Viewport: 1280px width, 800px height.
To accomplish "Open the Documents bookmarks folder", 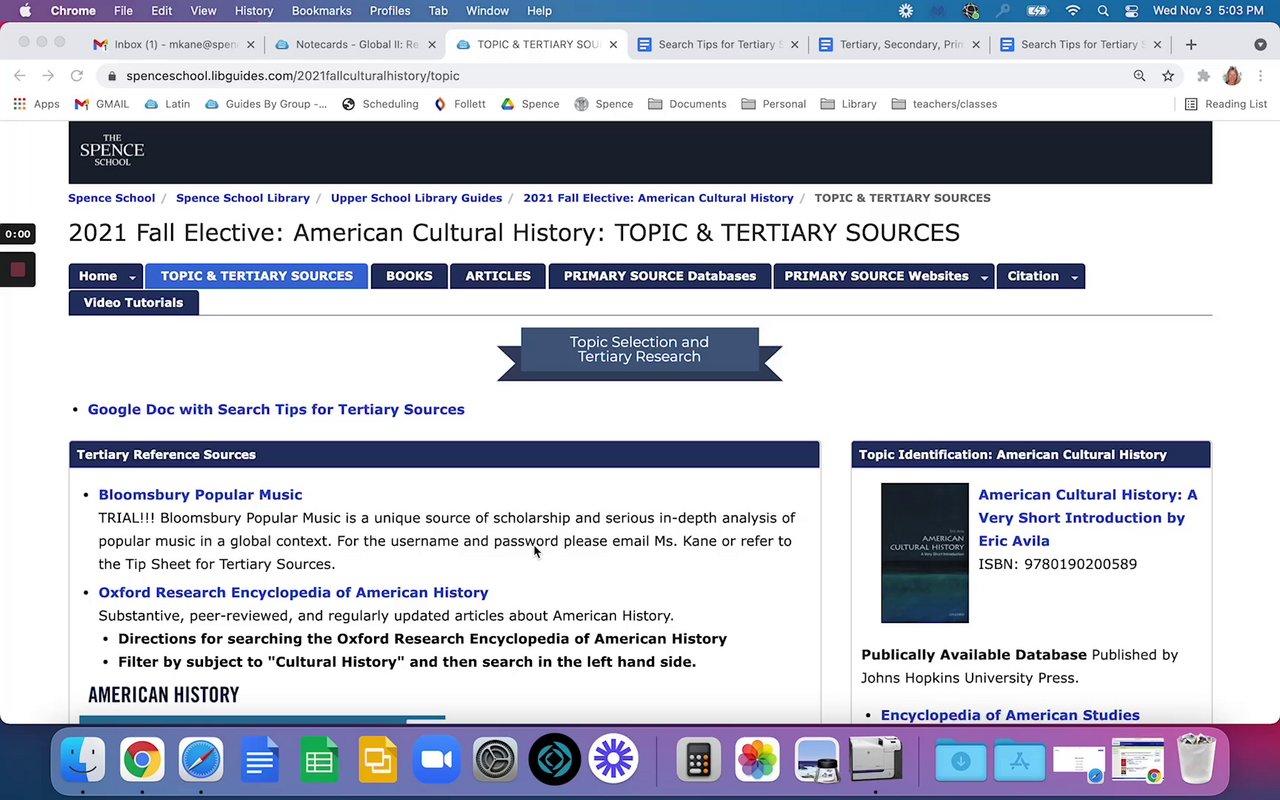I will (x=687, y=104).
